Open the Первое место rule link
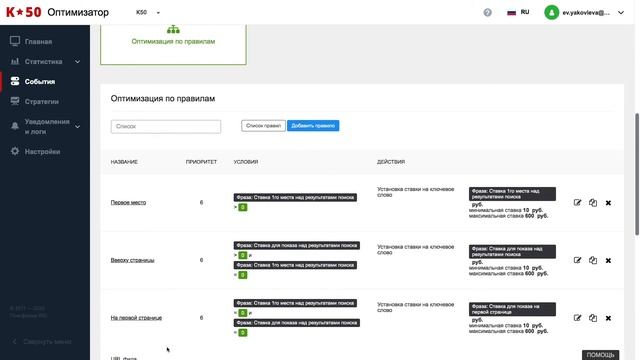Screen dimensions: 640x360 point(128,202)
